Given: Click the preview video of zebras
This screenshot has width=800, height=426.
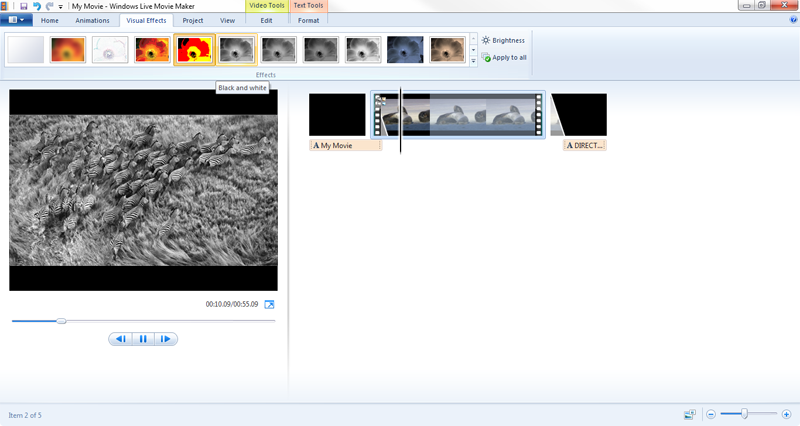Looking at the screenshot, I should coord(143,190).
